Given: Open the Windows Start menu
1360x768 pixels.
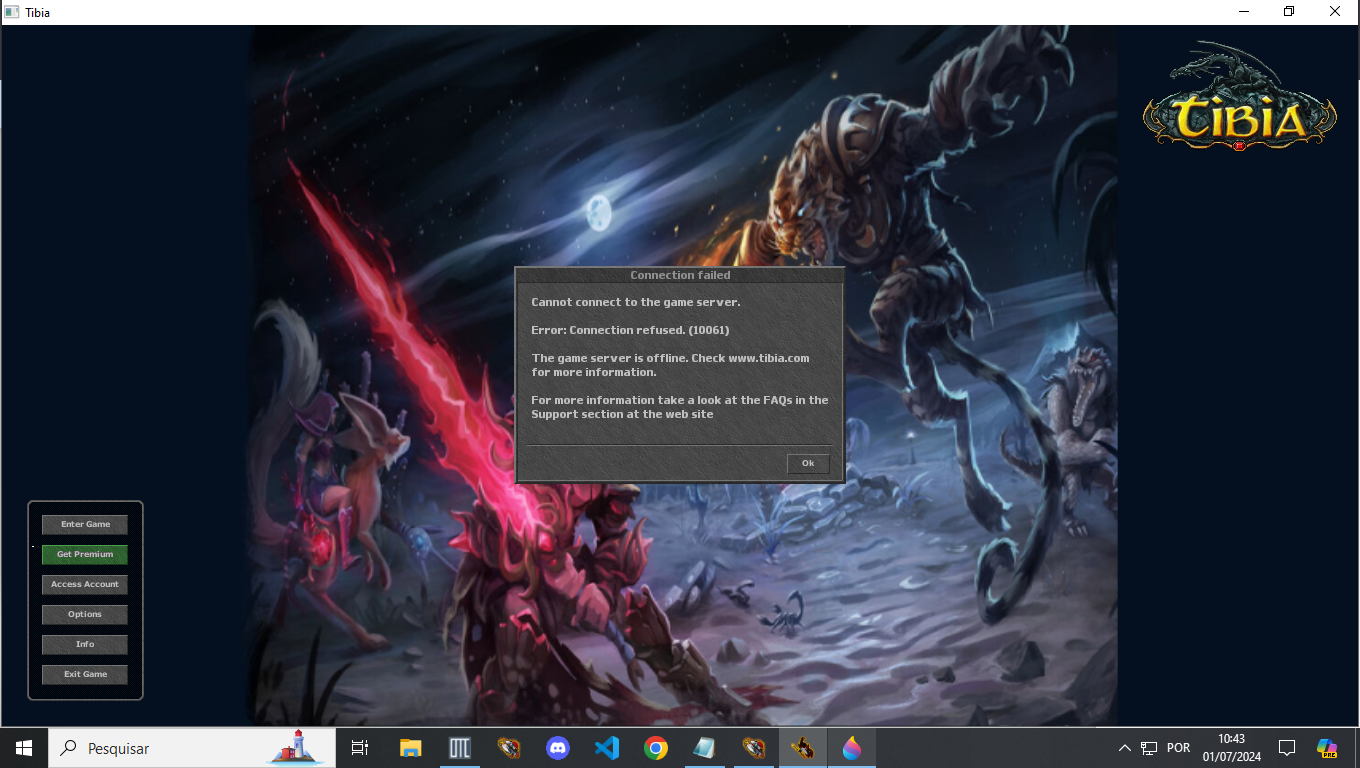Looking at the screenshot, I should click(24, 748).
